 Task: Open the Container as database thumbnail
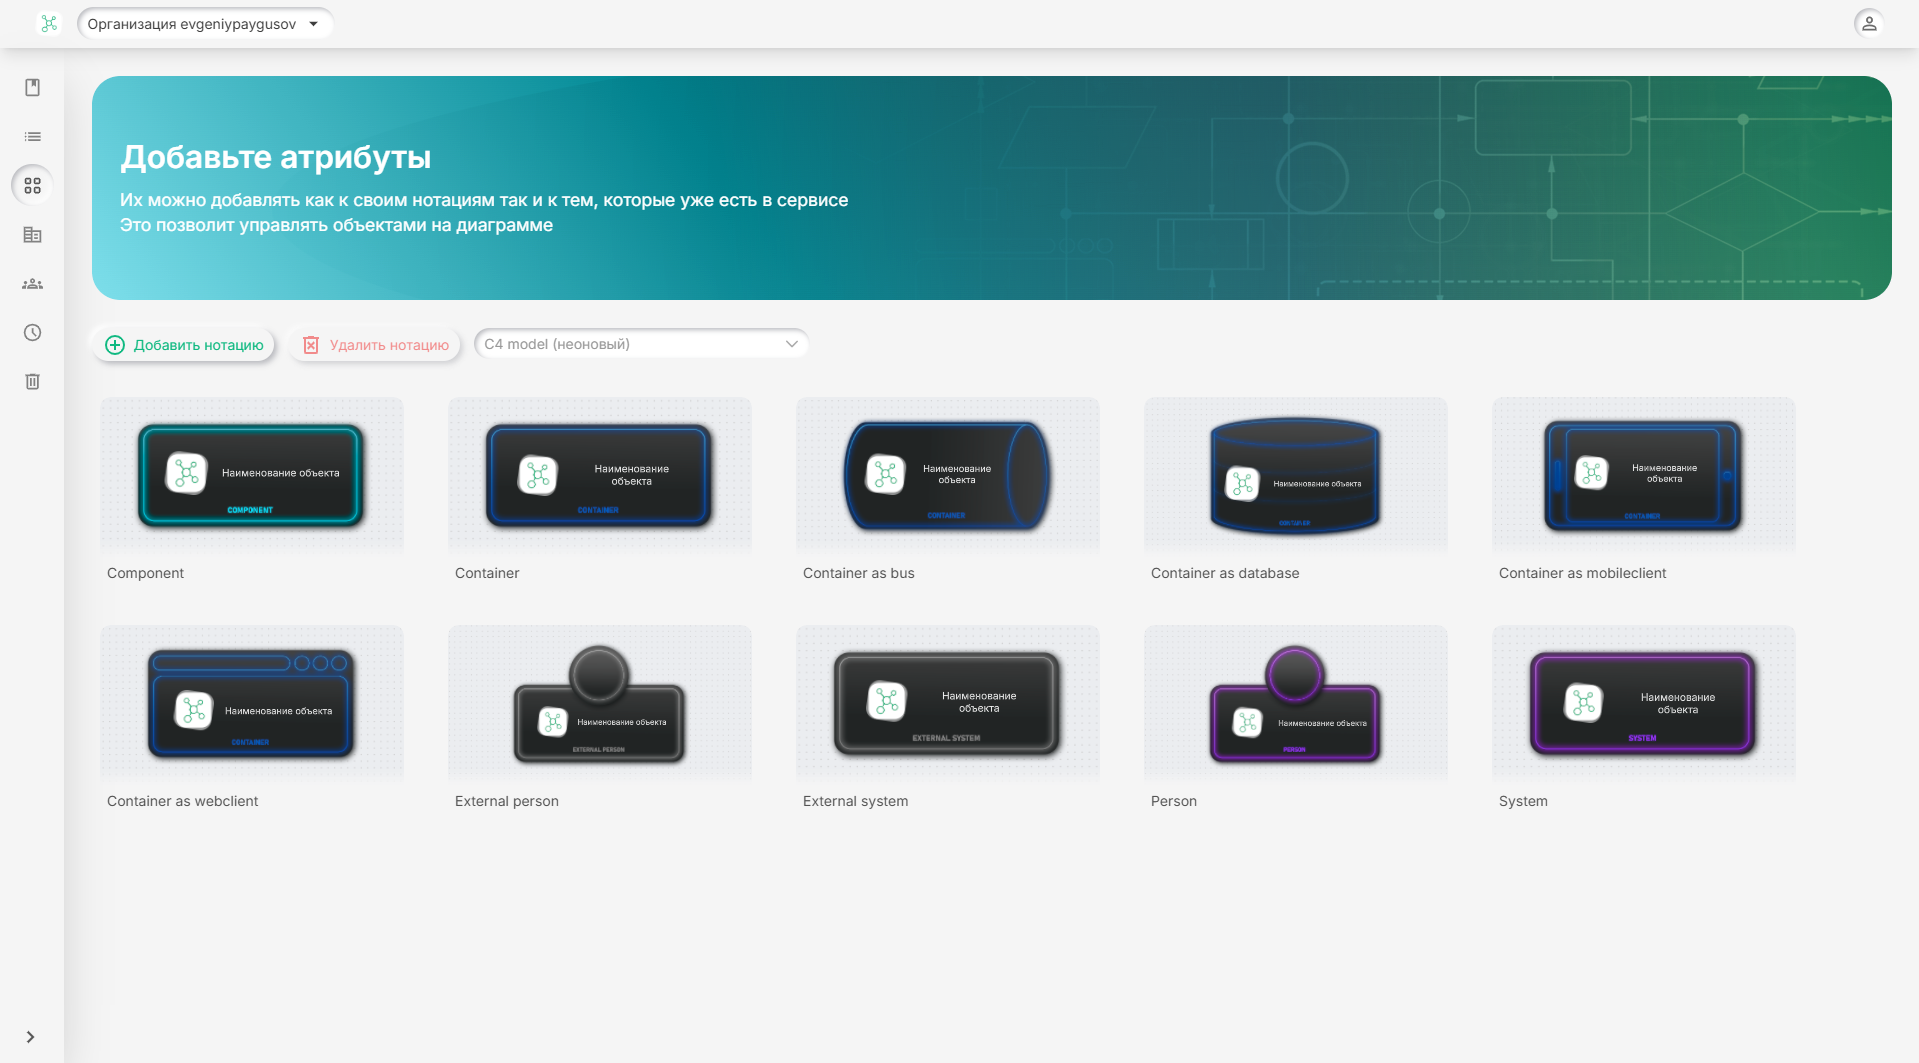pyautogui.click(x=1295, y=475)
